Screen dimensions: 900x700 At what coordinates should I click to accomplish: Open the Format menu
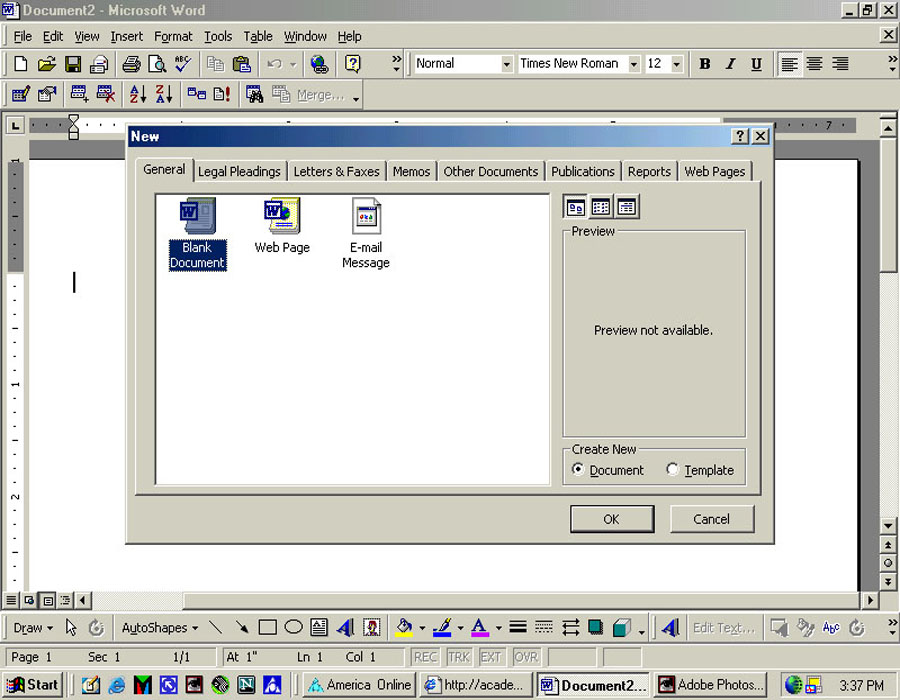[173, 36]
